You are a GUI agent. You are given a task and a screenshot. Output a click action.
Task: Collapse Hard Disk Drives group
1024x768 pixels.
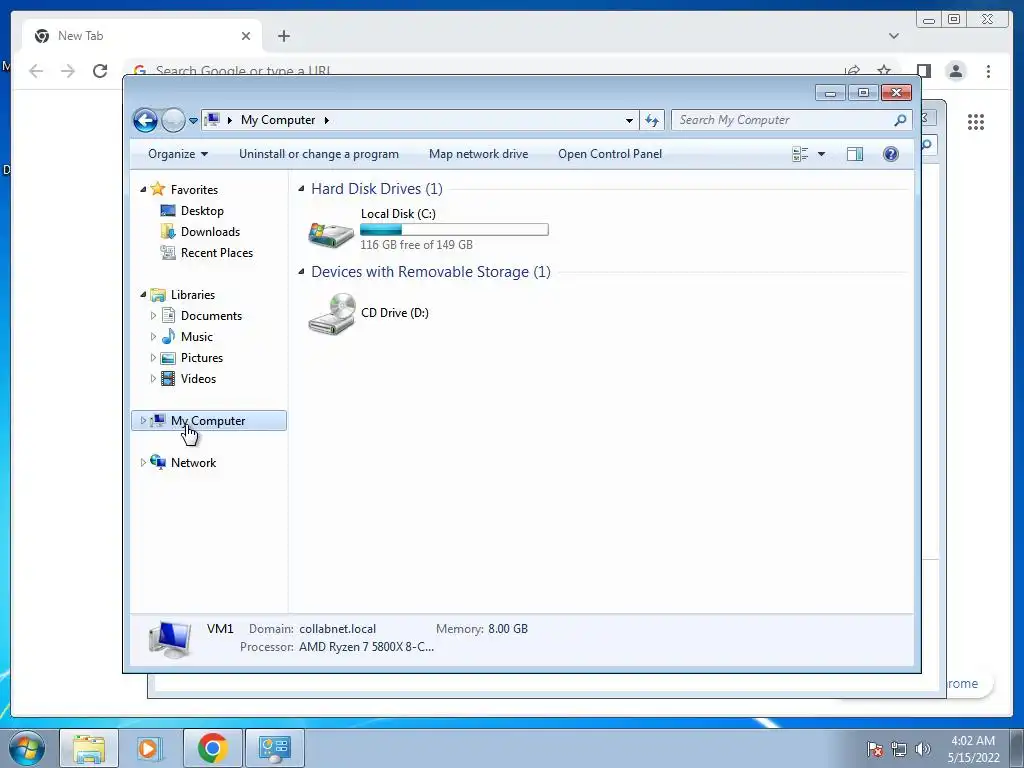301,189
